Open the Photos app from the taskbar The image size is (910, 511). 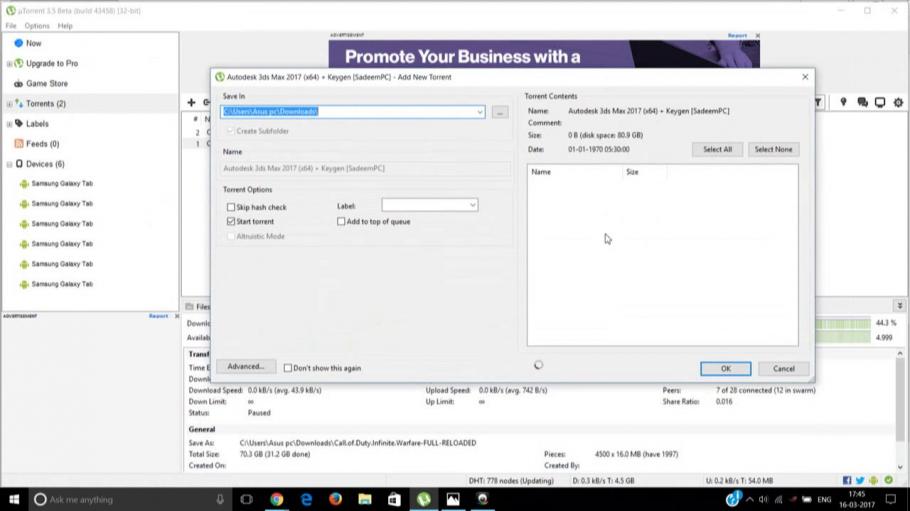[453, 499]
